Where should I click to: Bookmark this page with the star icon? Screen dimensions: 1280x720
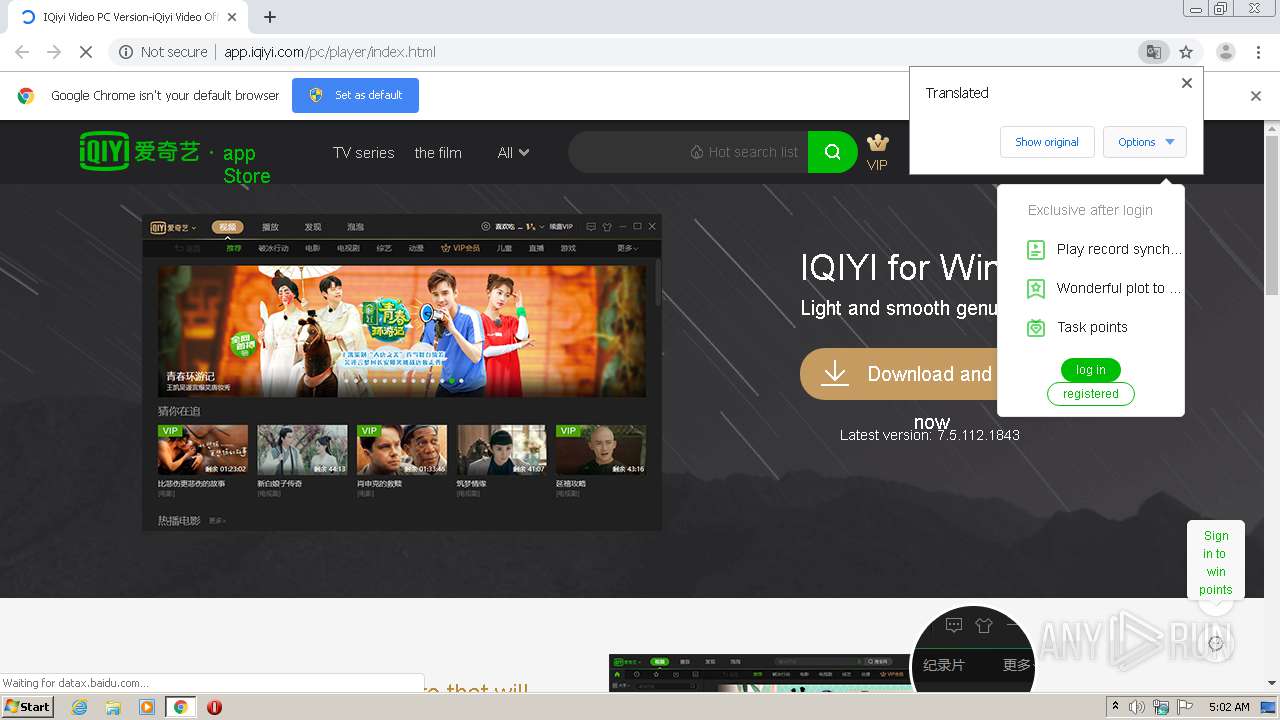pyautogui.click(x=1186, y=52)
